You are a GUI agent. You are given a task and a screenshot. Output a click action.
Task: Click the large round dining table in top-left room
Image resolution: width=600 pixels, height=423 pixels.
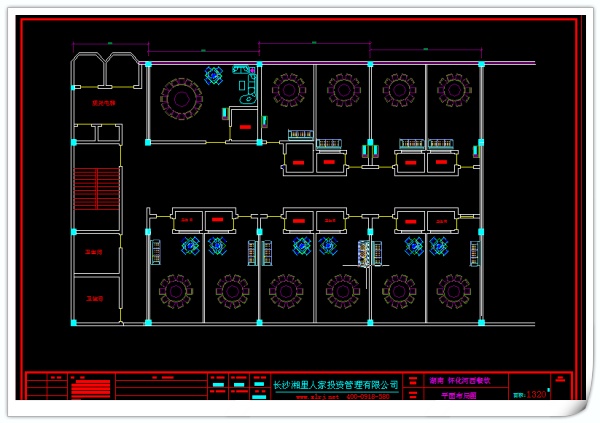(182, 98)
